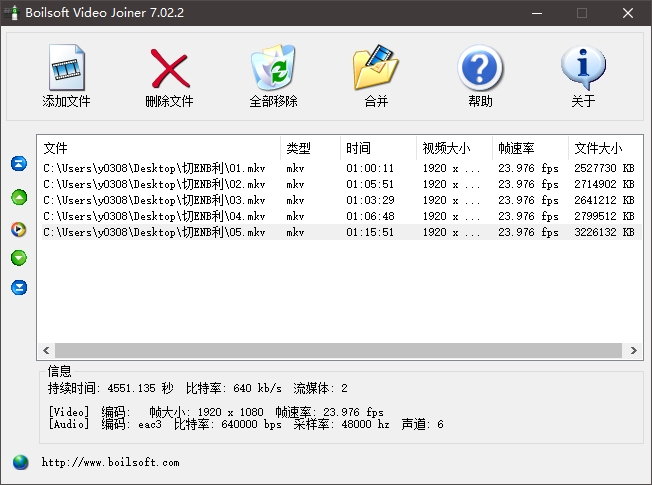Click the 添加文件 (Add File) icon
Viewport: 652px width, 485px height.
coord(67,67)
